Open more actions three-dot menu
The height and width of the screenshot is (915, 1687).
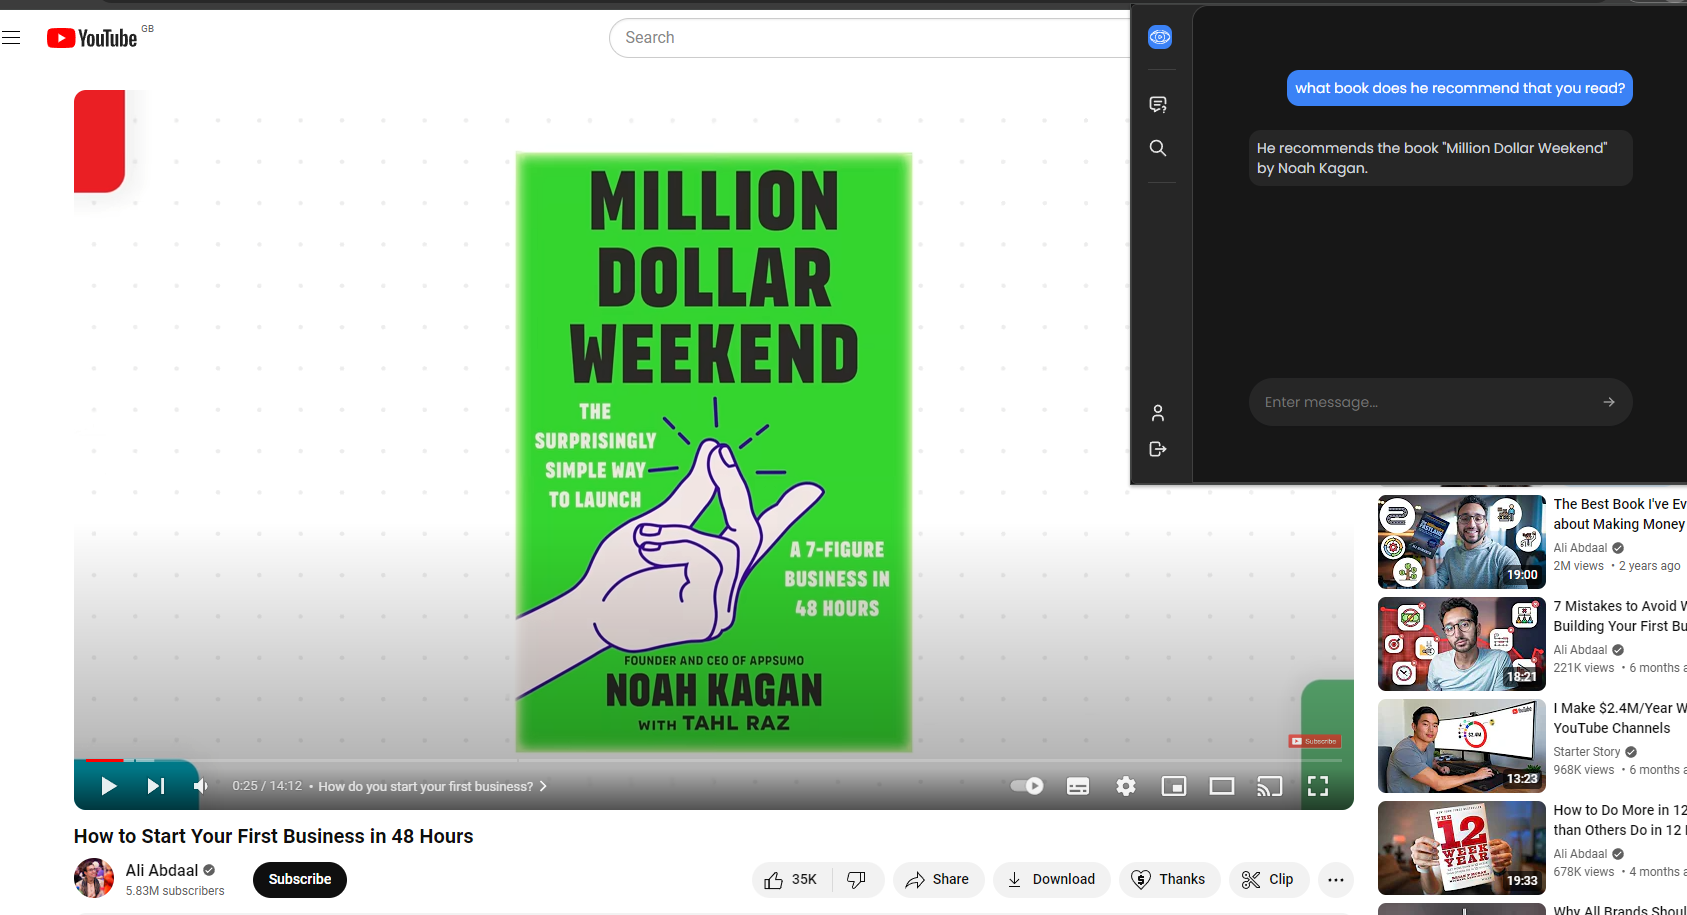1336,879
